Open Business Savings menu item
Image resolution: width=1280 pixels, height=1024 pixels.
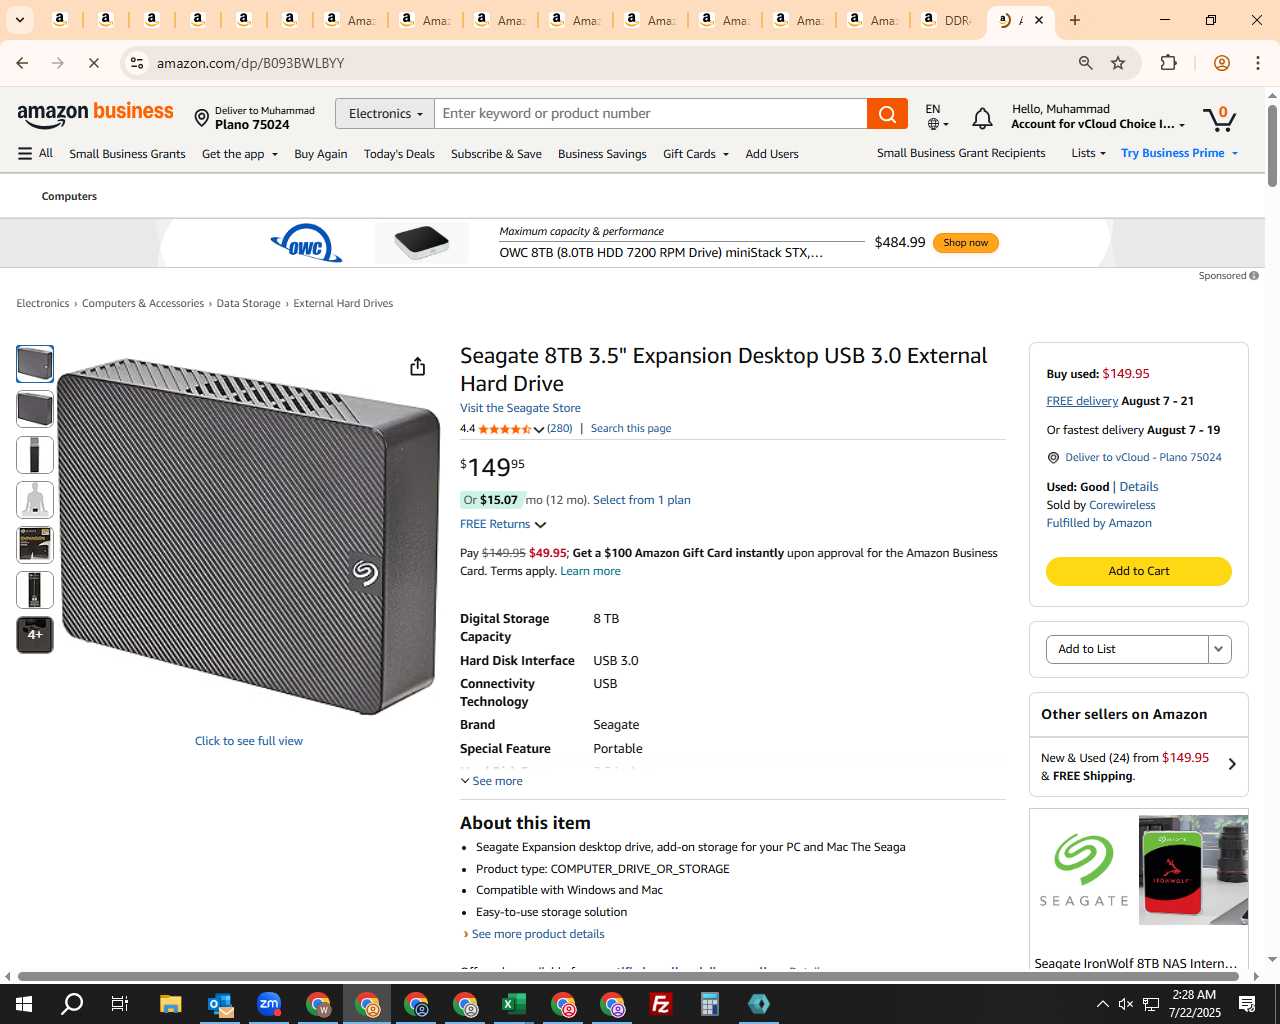pos(602,154)
